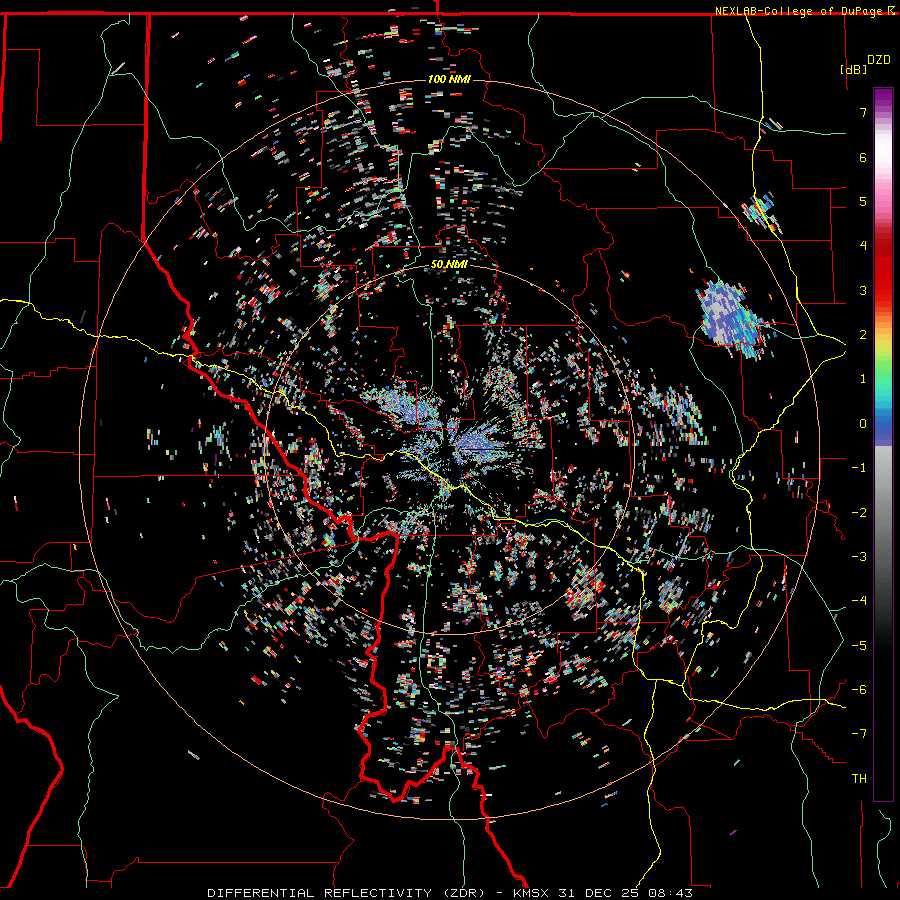The image size is (900, 900).
Task: Click the -7 value on the scale
Action: click(x=859, y=734)
